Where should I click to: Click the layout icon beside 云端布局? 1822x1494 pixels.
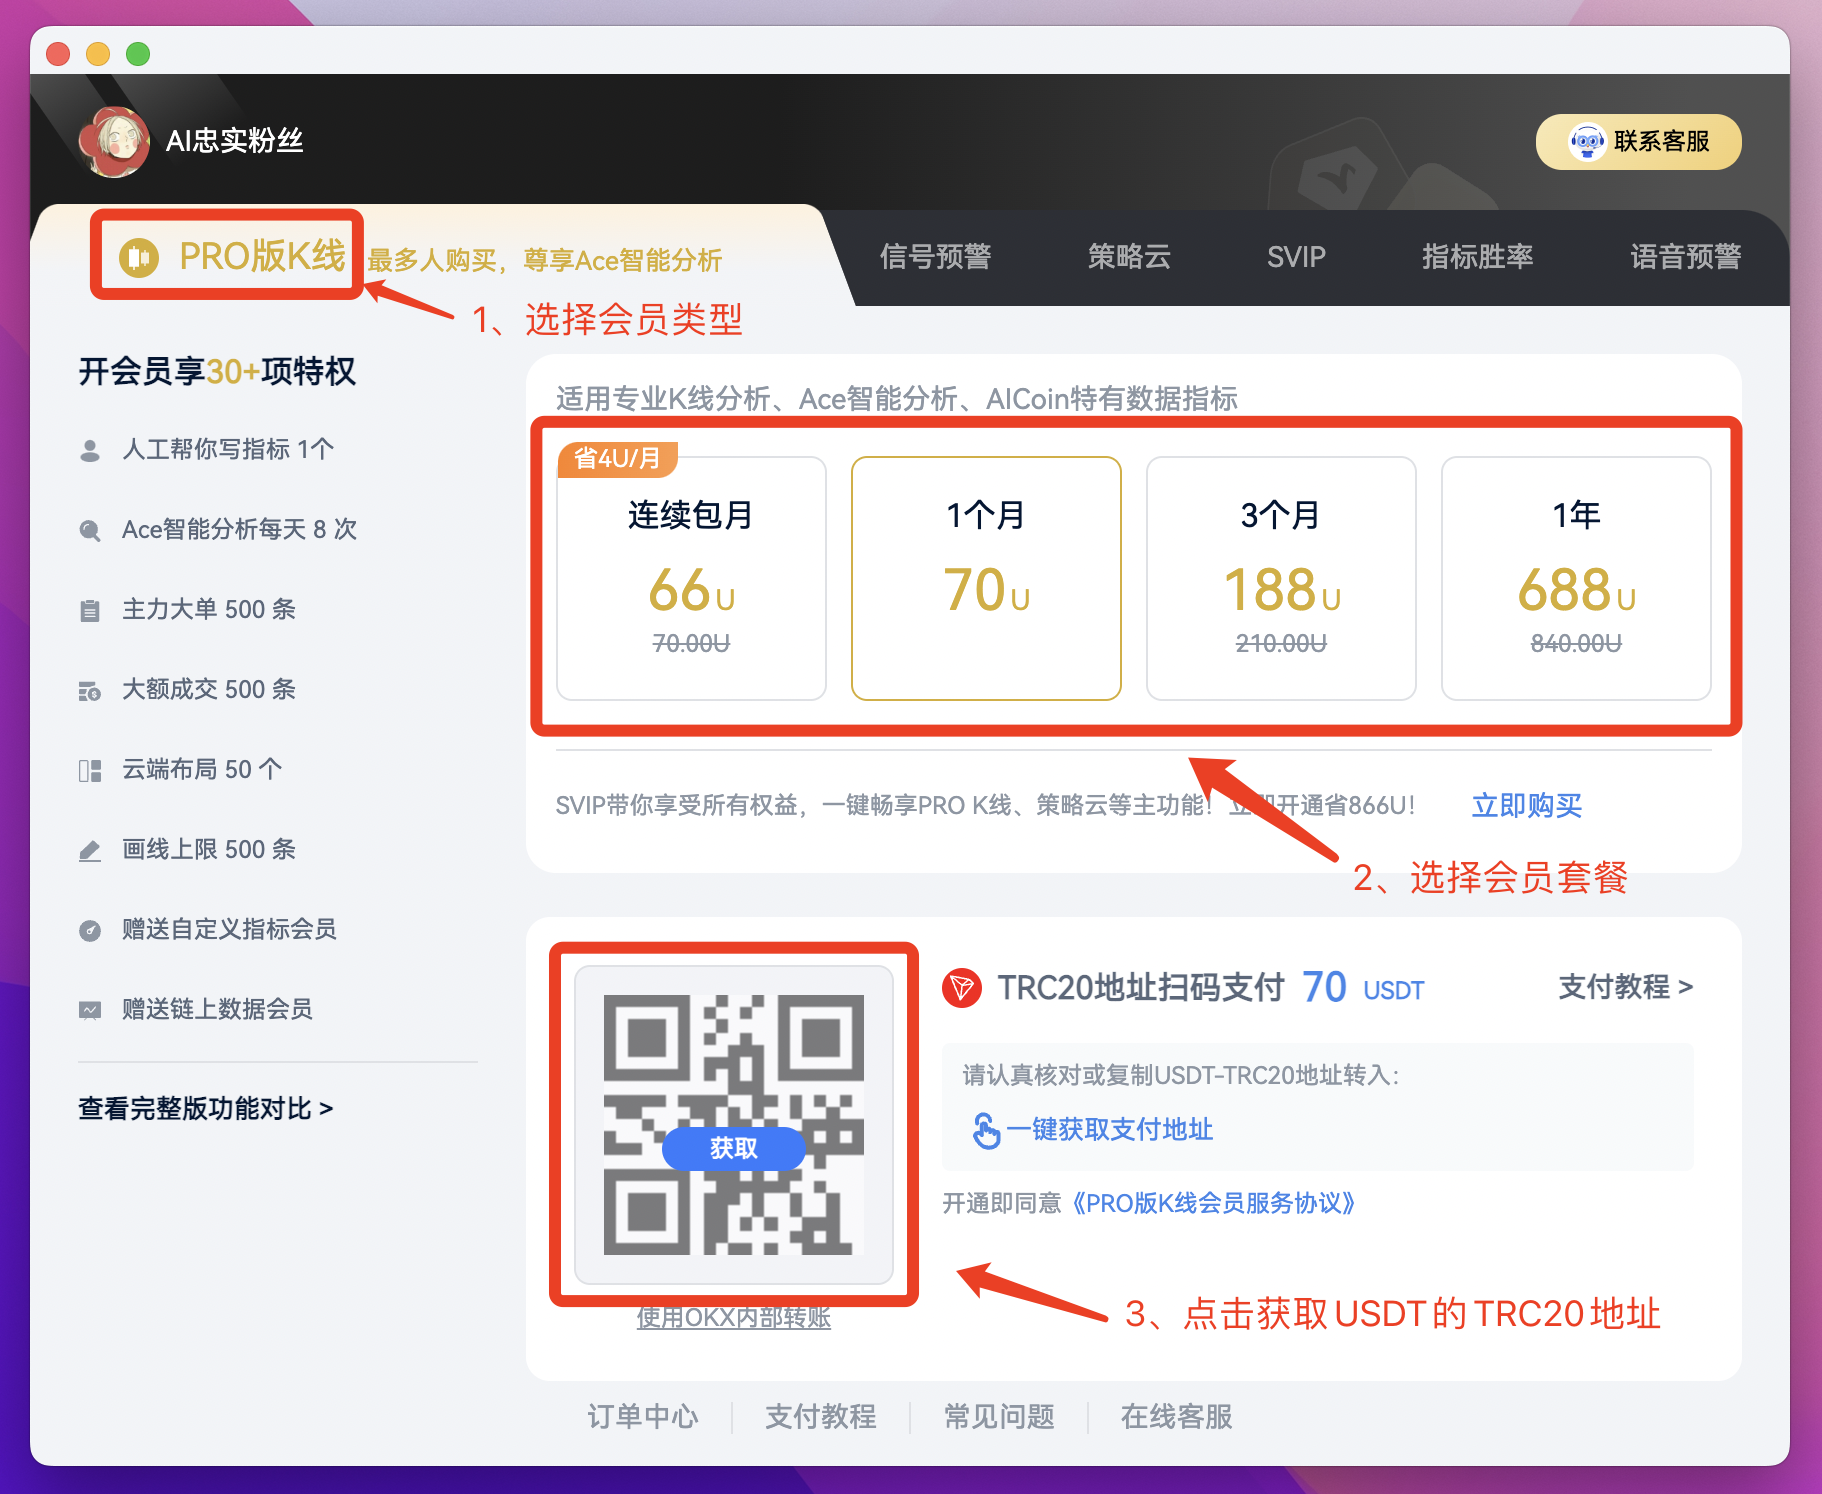(x=90, y=770)
